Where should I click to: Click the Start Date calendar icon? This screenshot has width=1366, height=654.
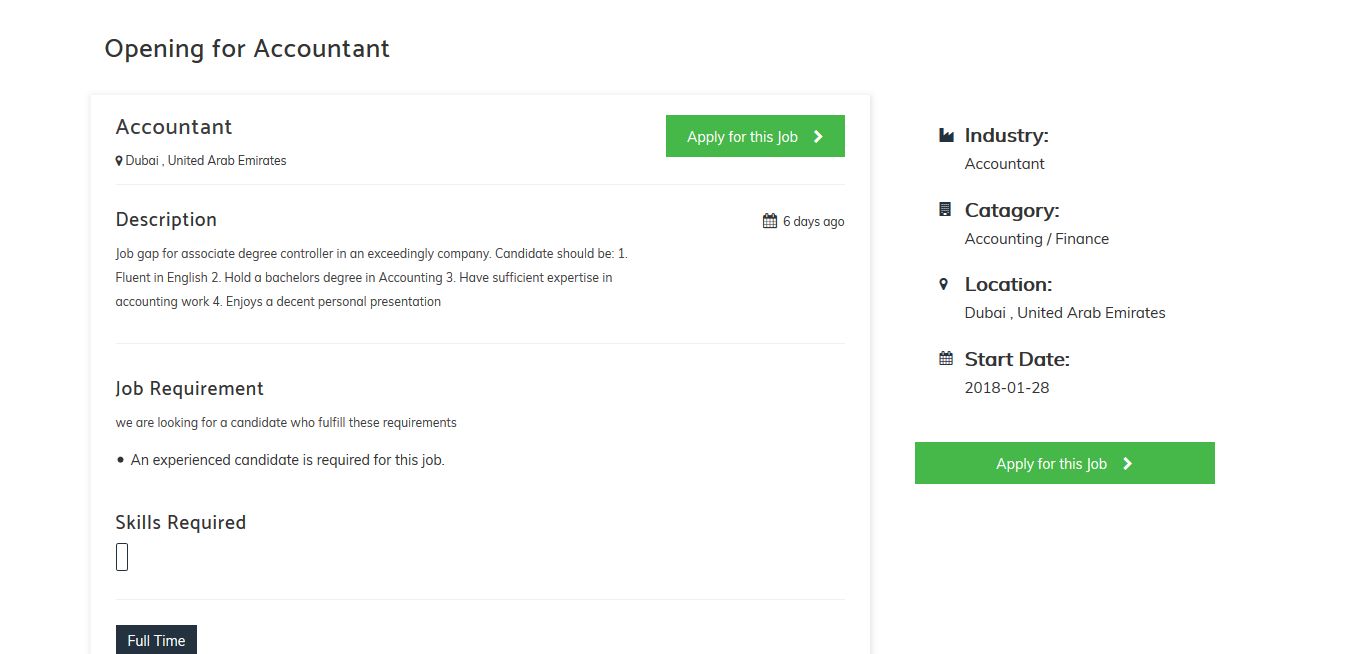click(x=946, y=358)
